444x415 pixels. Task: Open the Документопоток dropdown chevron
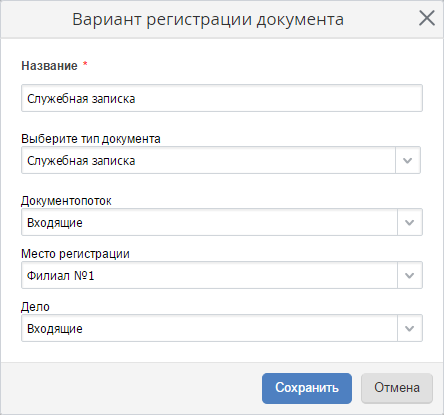pyautogui.click(x=410, y=222)
